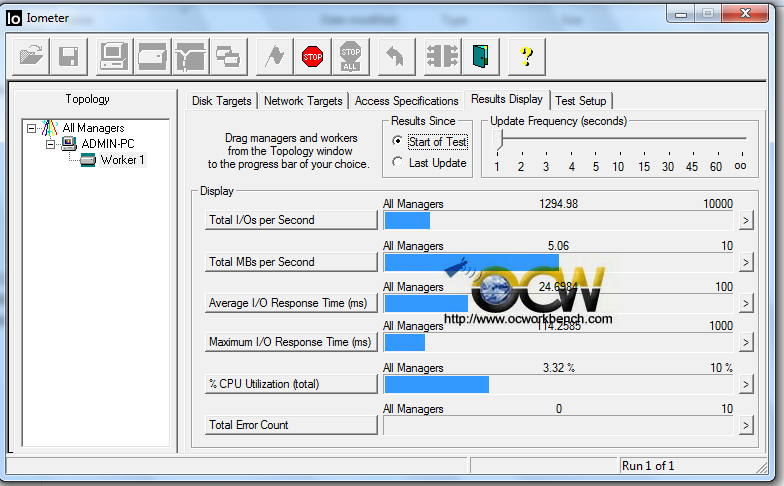Click the 60 mark on frequency scale
The image size is (784, 486).
tap(716, 167)
